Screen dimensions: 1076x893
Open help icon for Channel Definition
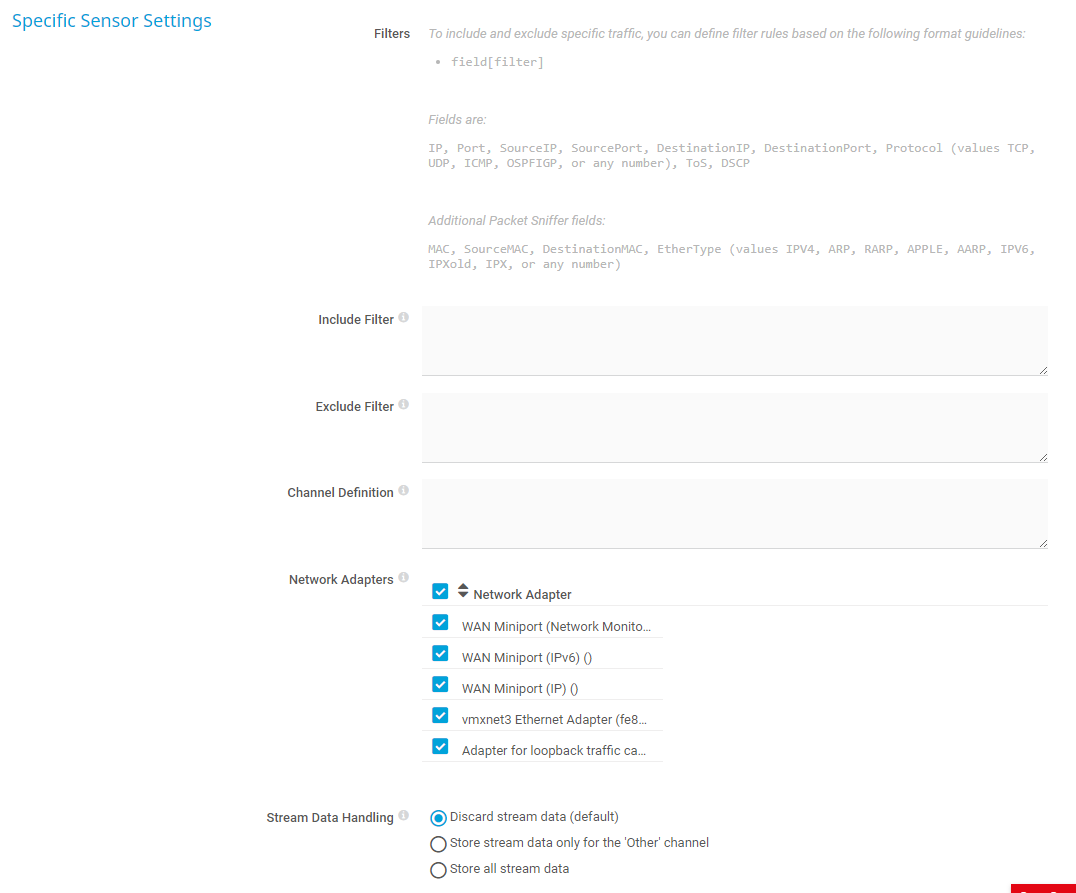point(404,491)
